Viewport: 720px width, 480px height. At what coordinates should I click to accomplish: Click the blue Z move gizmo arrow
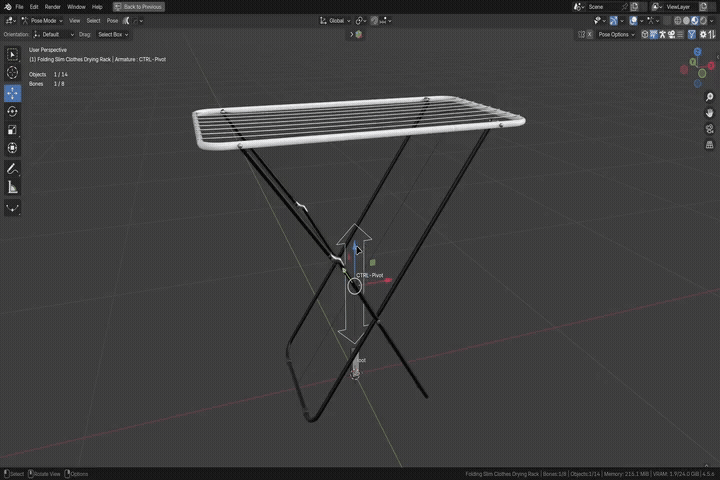(354, 246)
